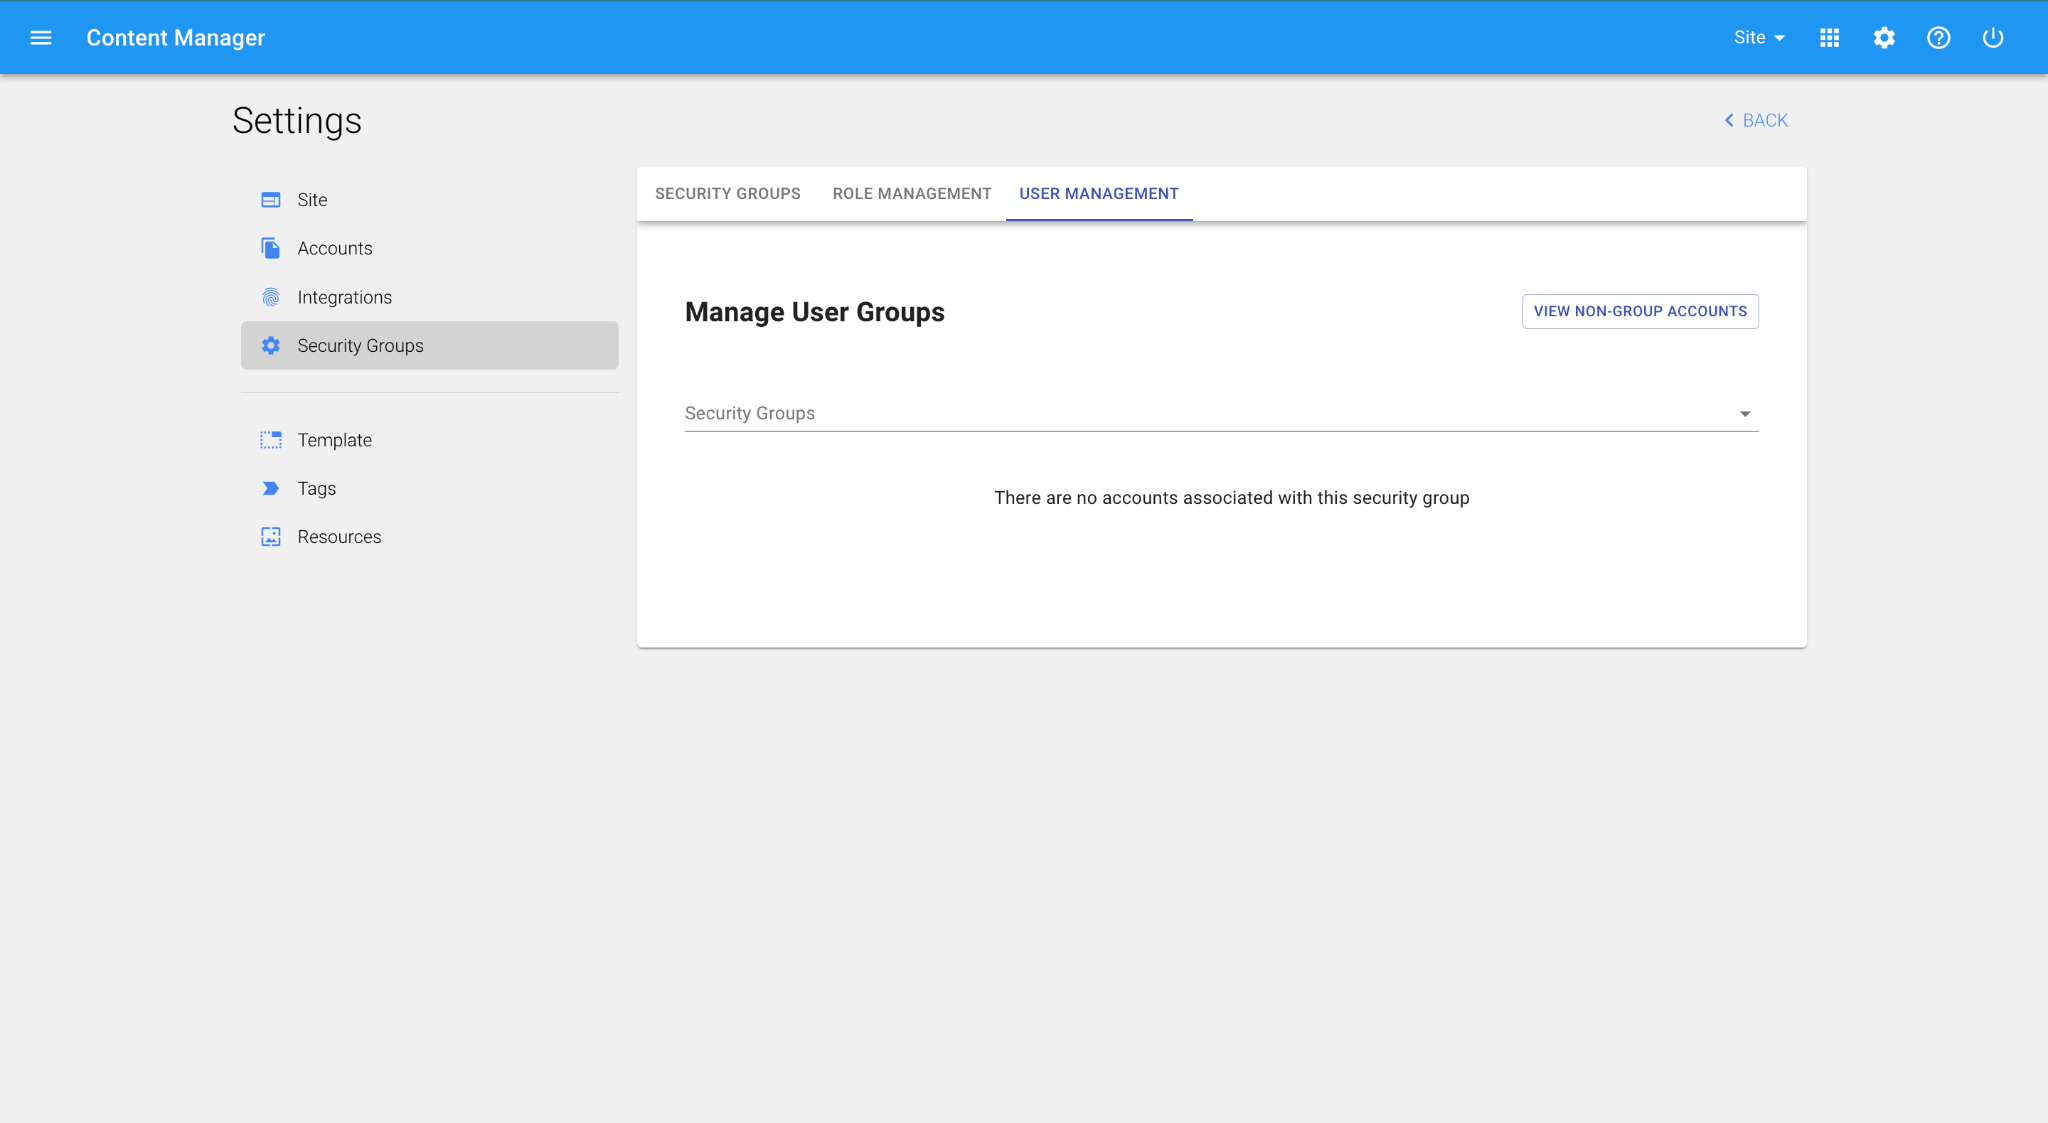Open the hamburger navigation menu
Image resolution: width=2048 pixels, height=1123 pixels.
(40, 38)
